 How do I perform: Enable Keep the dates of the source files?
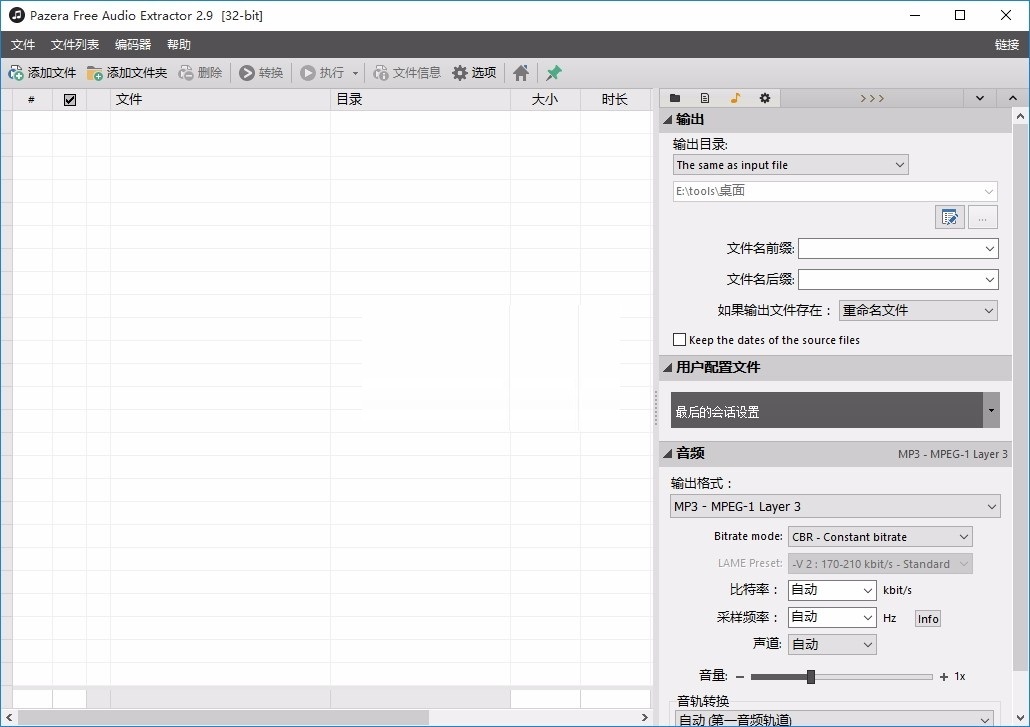pos(680,340)
